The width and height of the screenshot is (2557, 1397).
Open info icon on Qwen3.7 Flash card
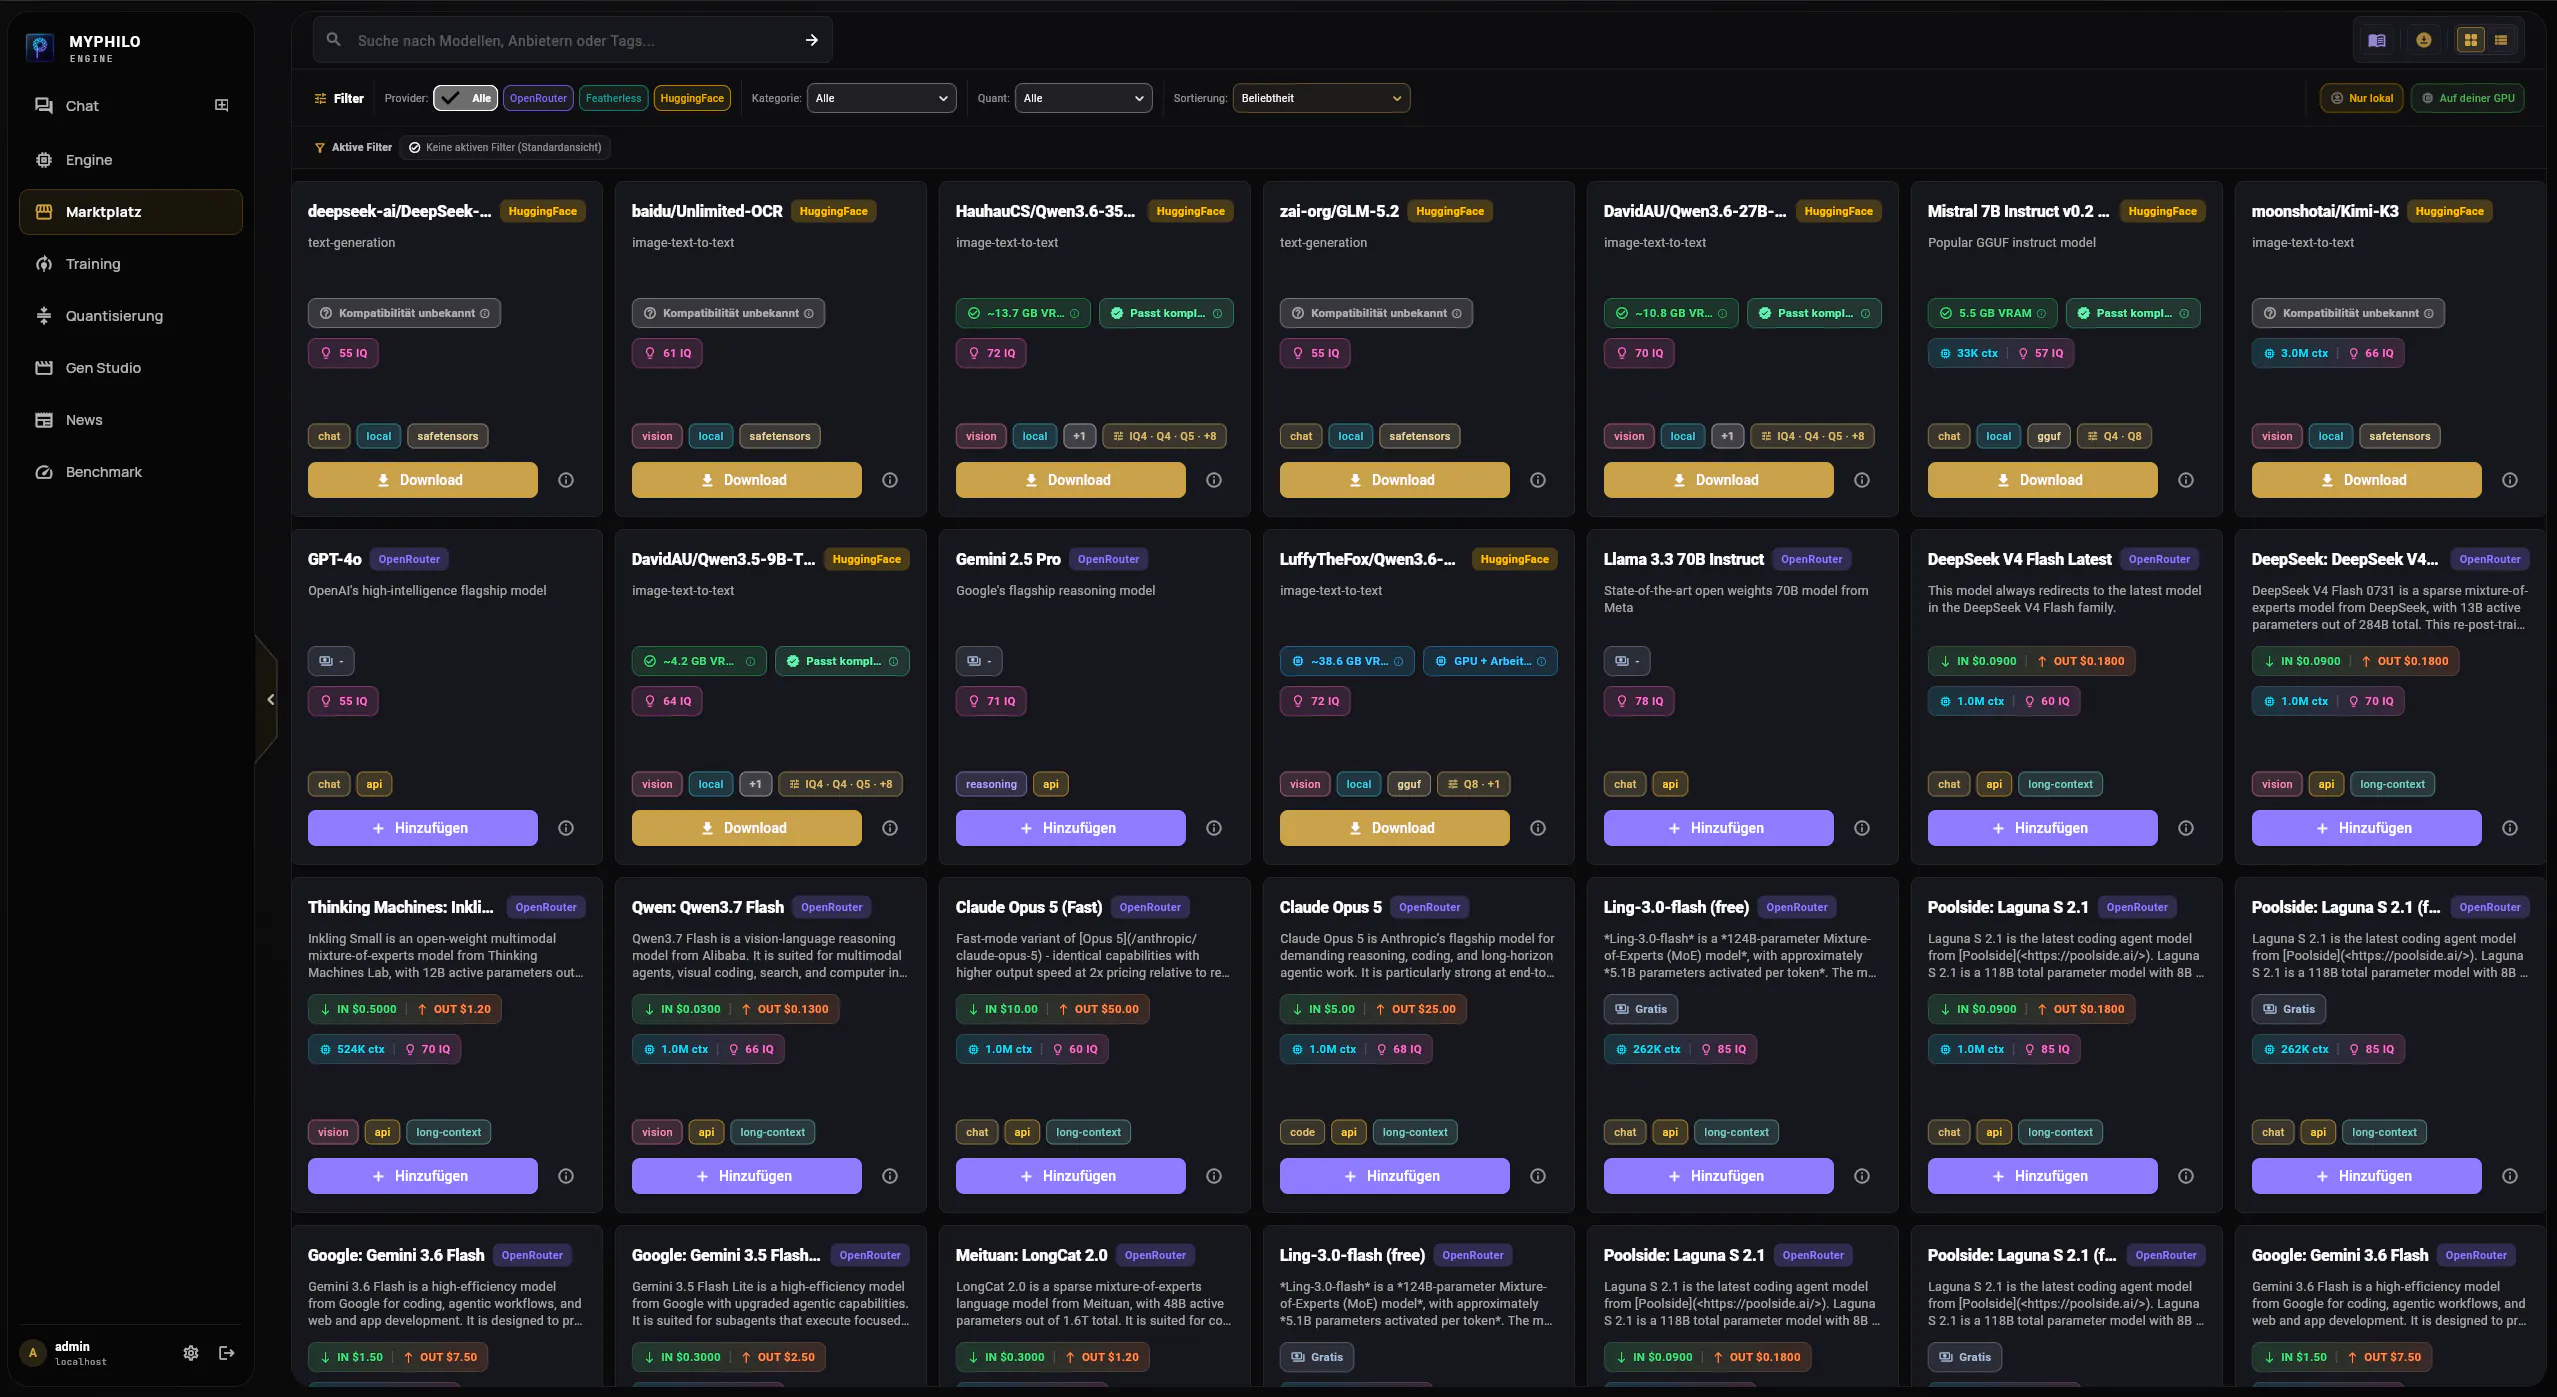[x=890, y=1176]
